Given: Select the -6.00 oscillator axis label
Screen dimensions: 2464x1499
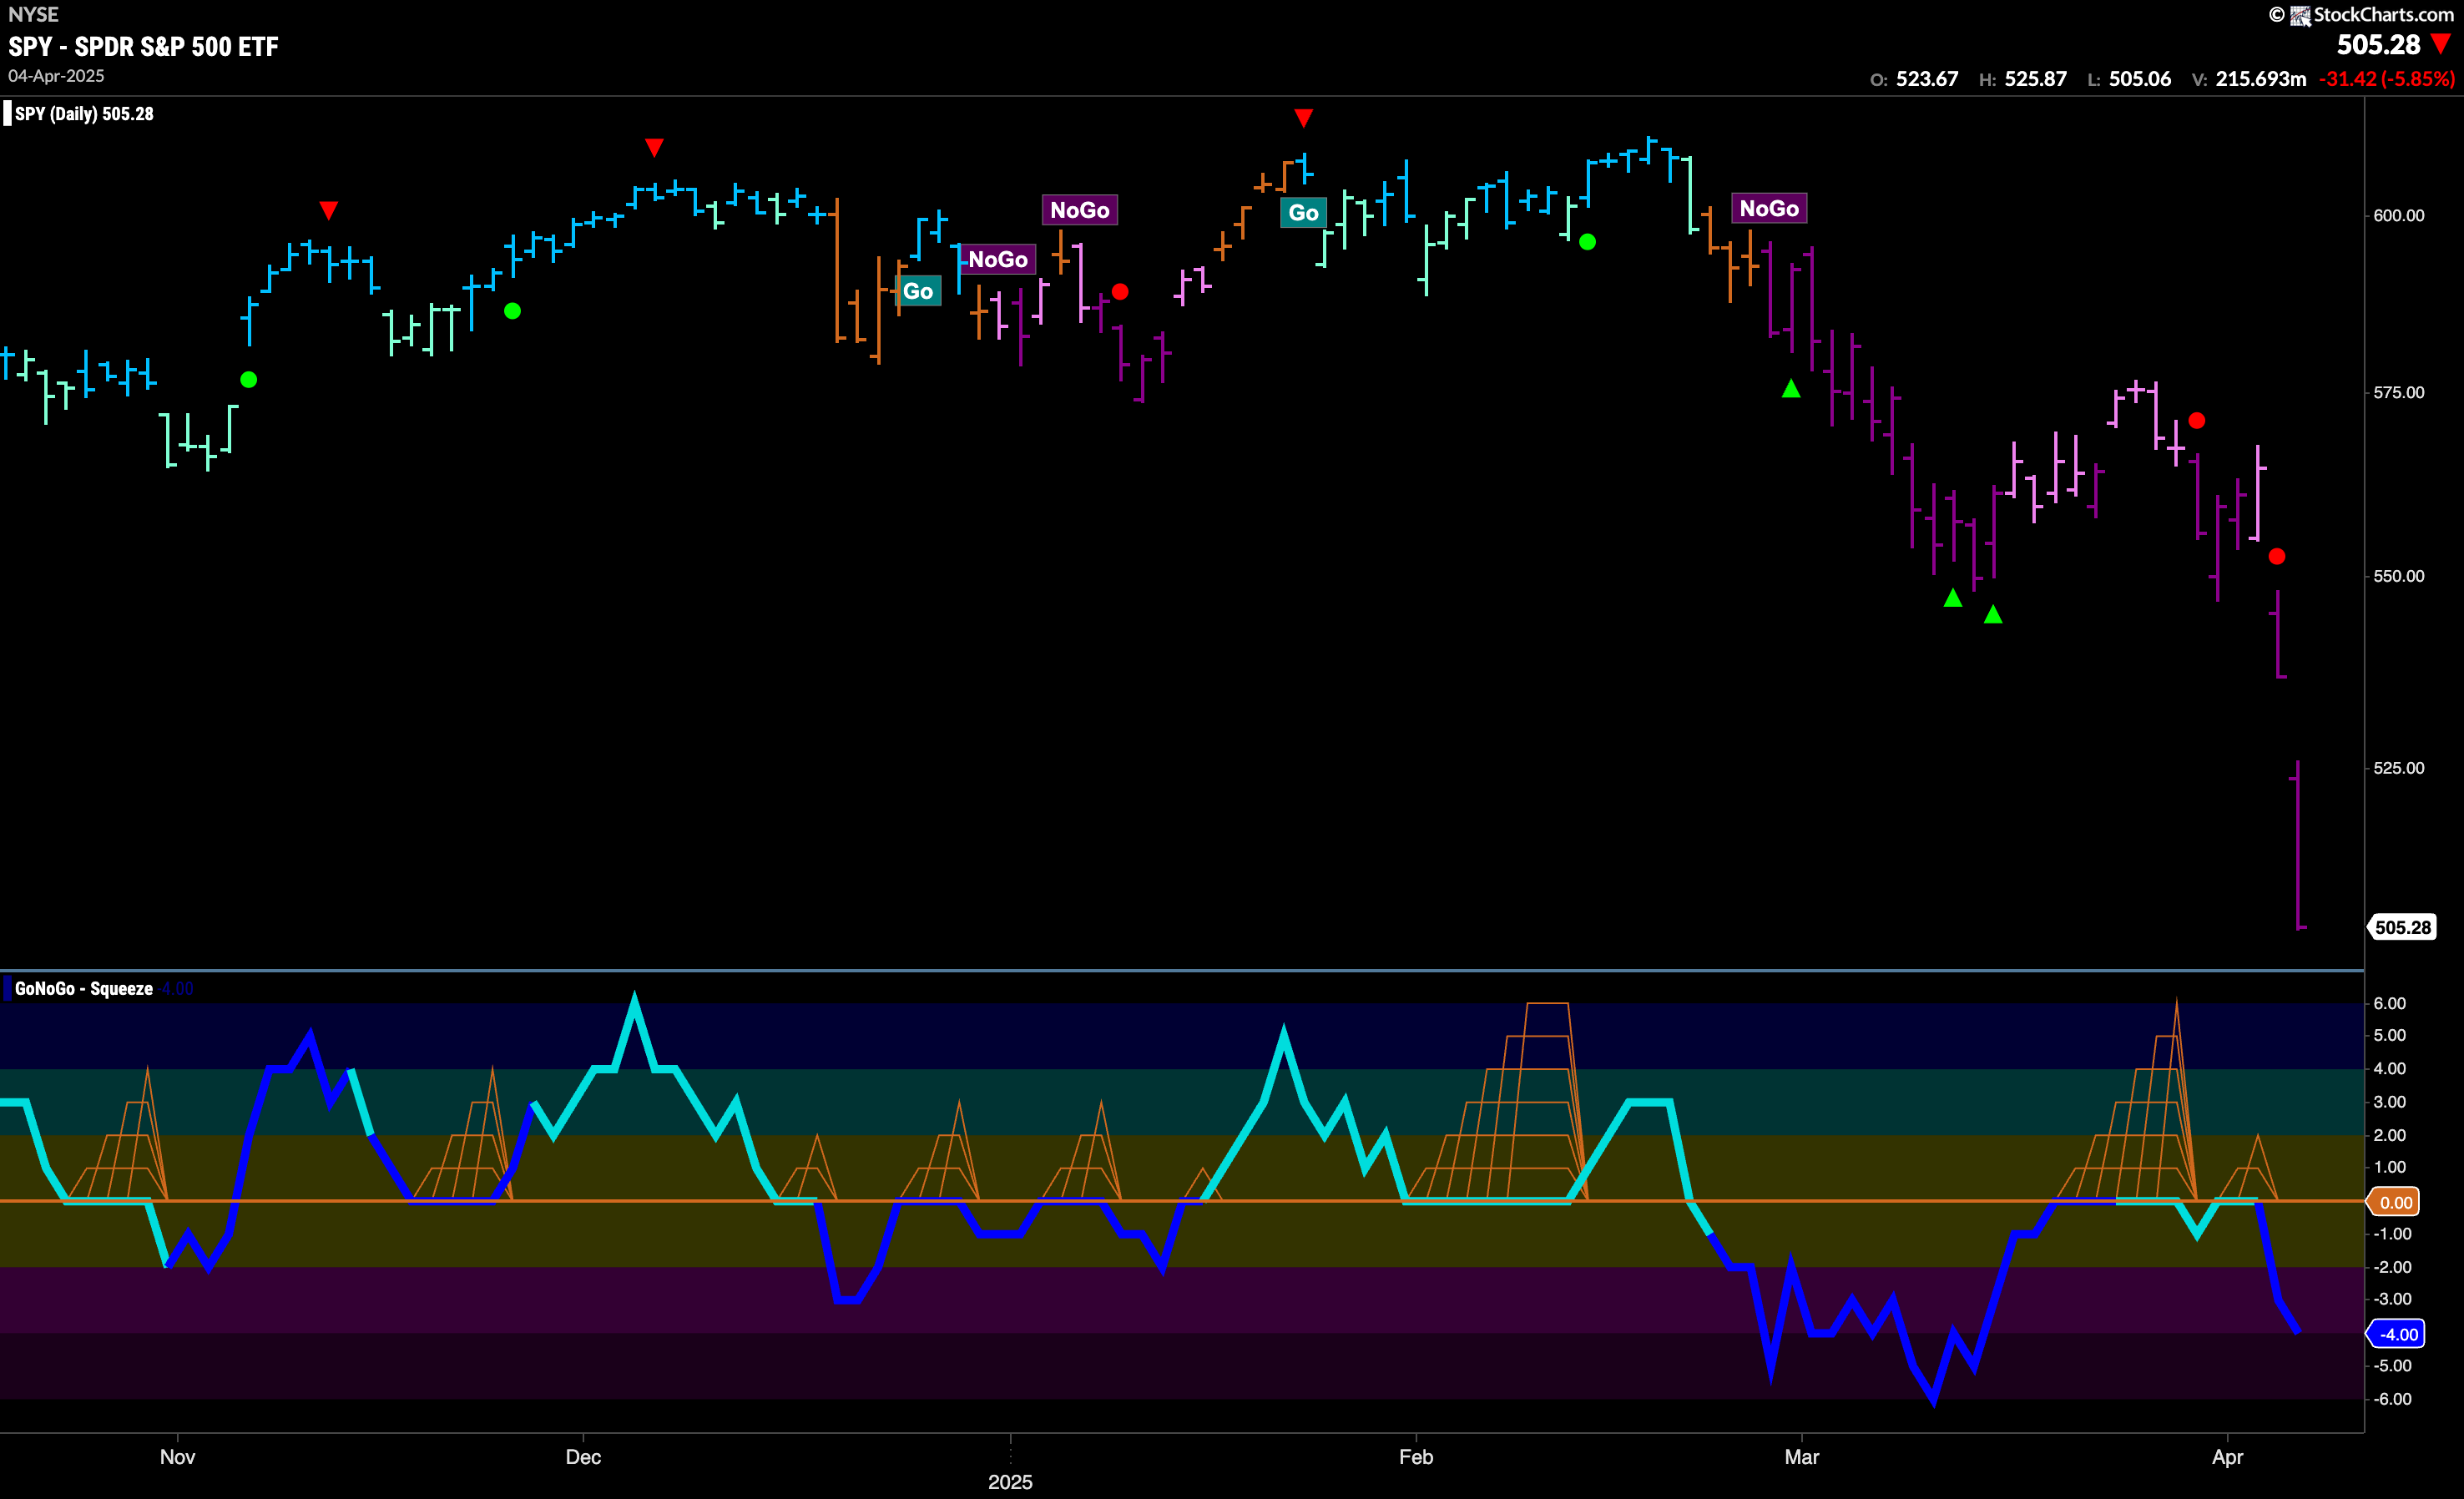Looking at the screenshot, I should tap(2391, 1399).
